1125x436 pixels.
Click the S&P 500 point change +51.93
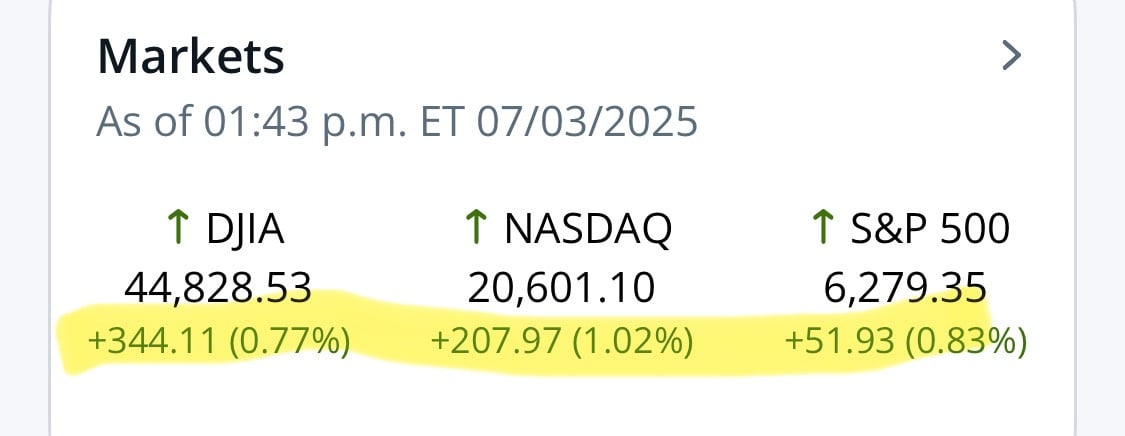[x=840, y=343]
